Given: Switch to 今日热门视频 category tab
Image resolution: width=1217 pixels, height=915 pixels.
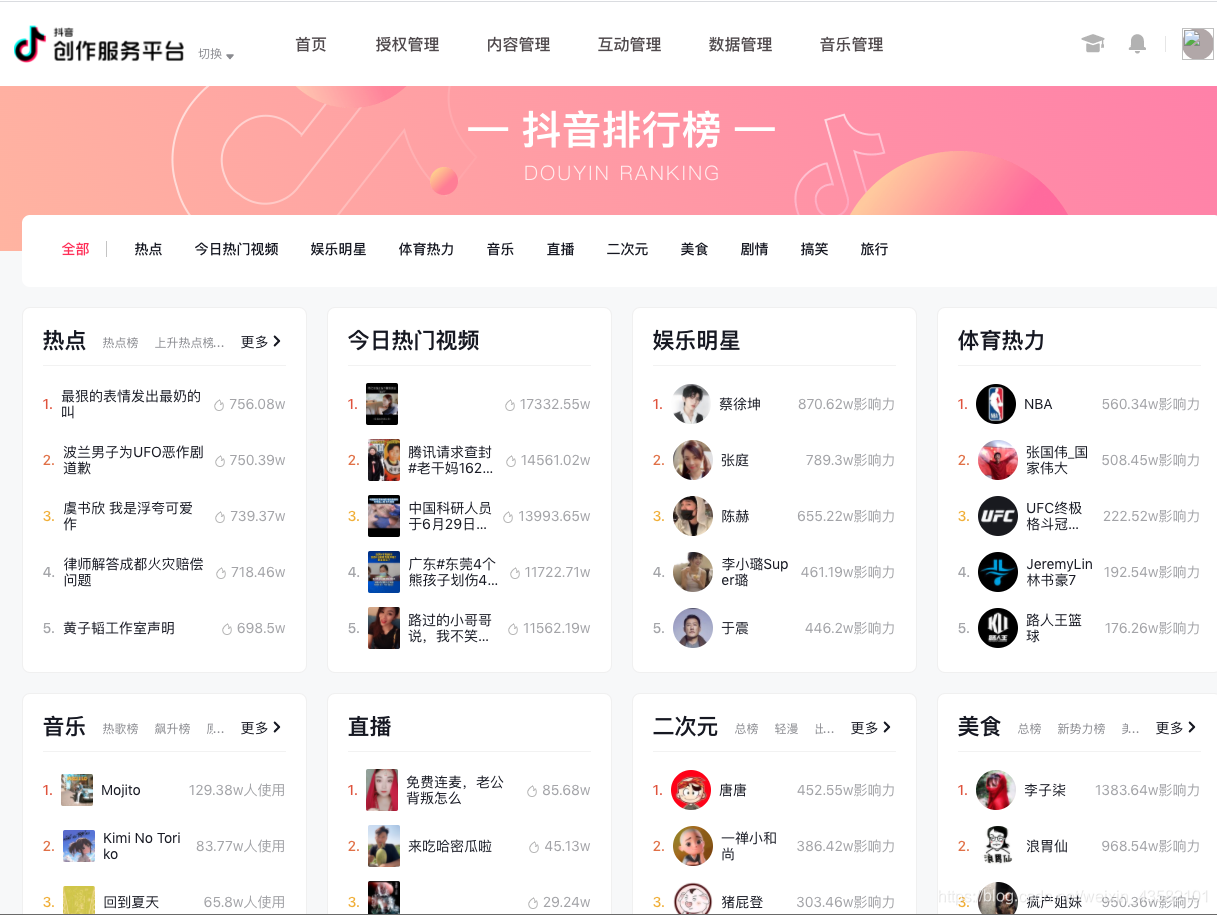Looking at the screenshot, I should (x=236, y=249).
